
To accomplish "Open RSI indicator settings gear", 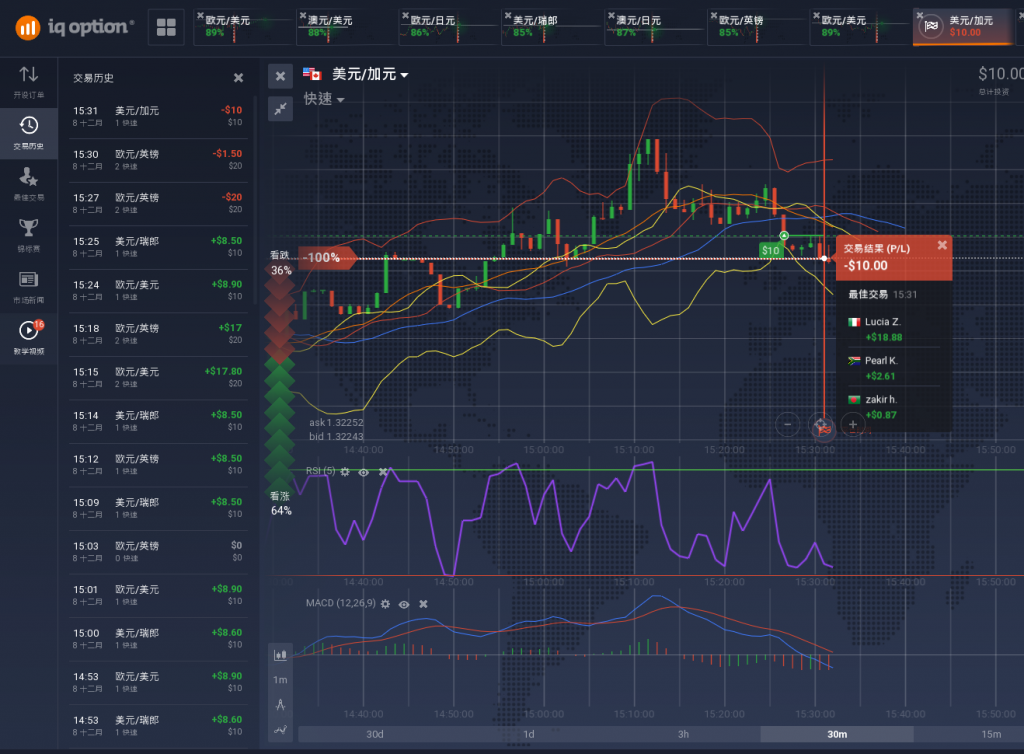I will pos(345,471).
